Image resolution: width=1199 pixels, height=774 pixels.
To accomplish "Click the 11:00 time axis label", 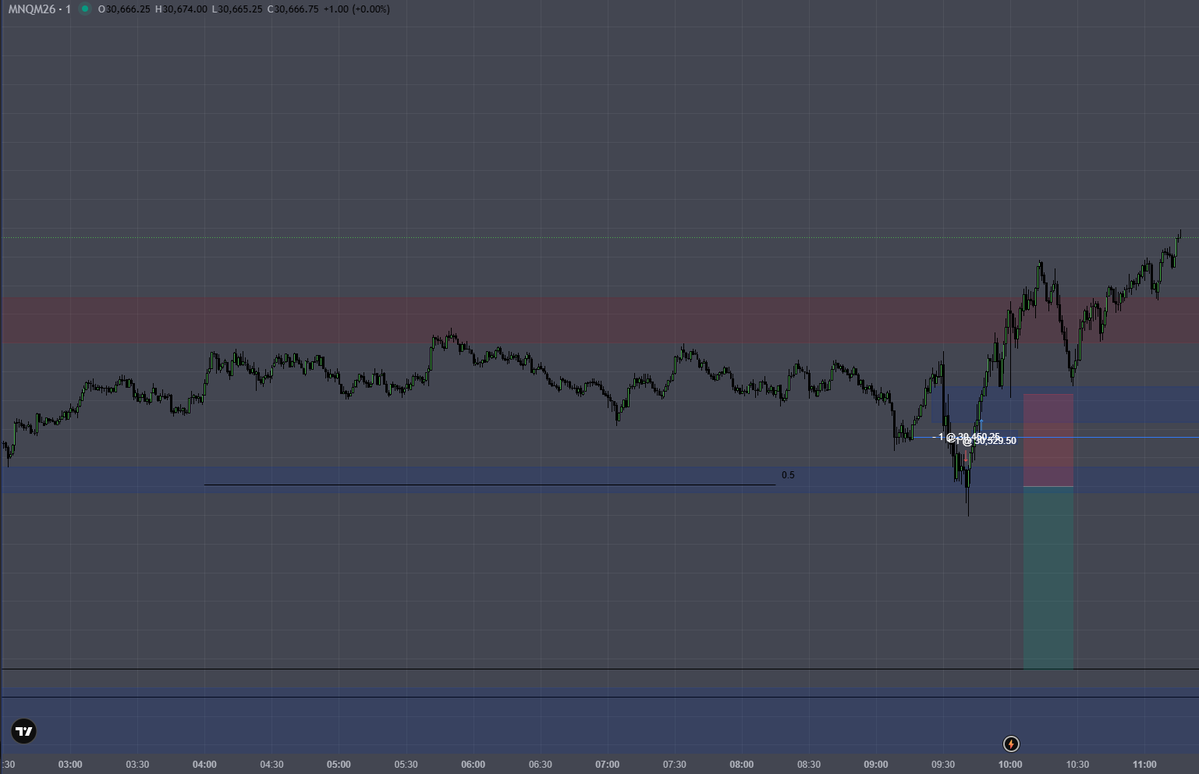I will pyautogui.click(x=1145, y=764).
